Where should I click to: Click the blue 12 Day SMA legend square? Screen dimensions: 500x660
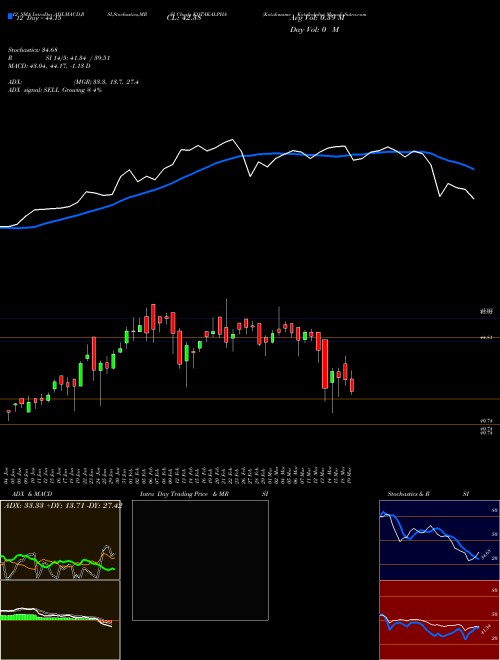click(x=10, y=16)
